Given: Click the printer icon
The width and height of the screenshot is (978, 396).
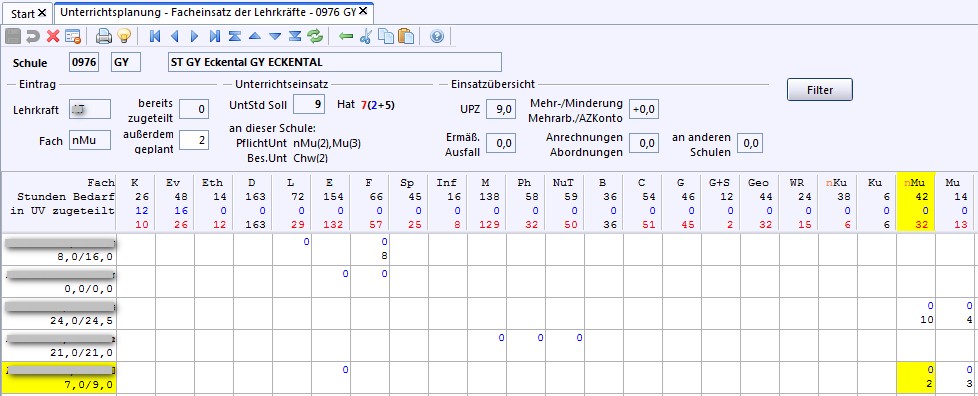Looking at the screenshot, I should 104,36.
